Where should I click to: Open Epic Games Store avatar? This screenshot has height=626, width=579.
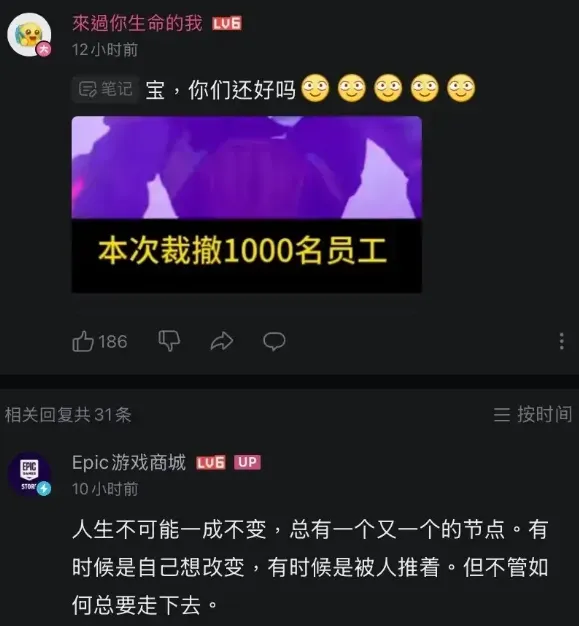click(30, 474)
